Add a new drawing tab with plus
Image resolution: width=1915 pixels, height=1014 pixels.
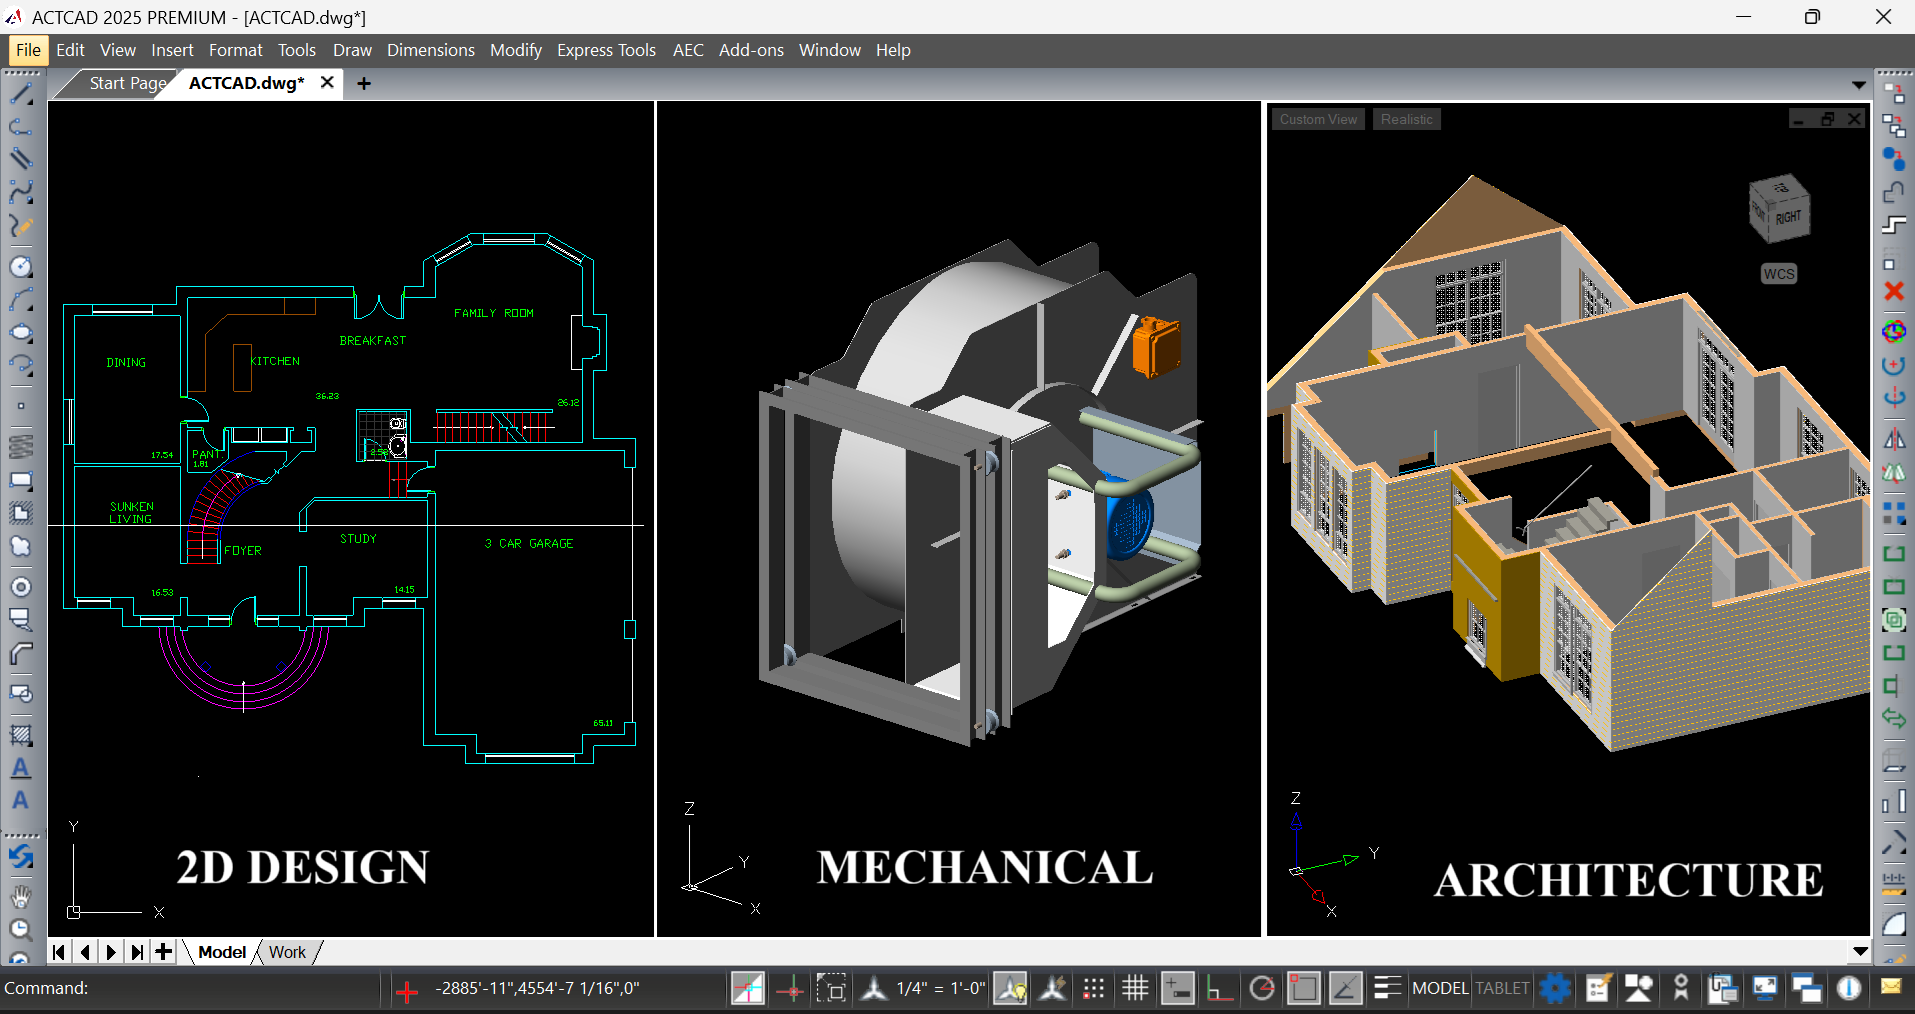click(364, 84)
